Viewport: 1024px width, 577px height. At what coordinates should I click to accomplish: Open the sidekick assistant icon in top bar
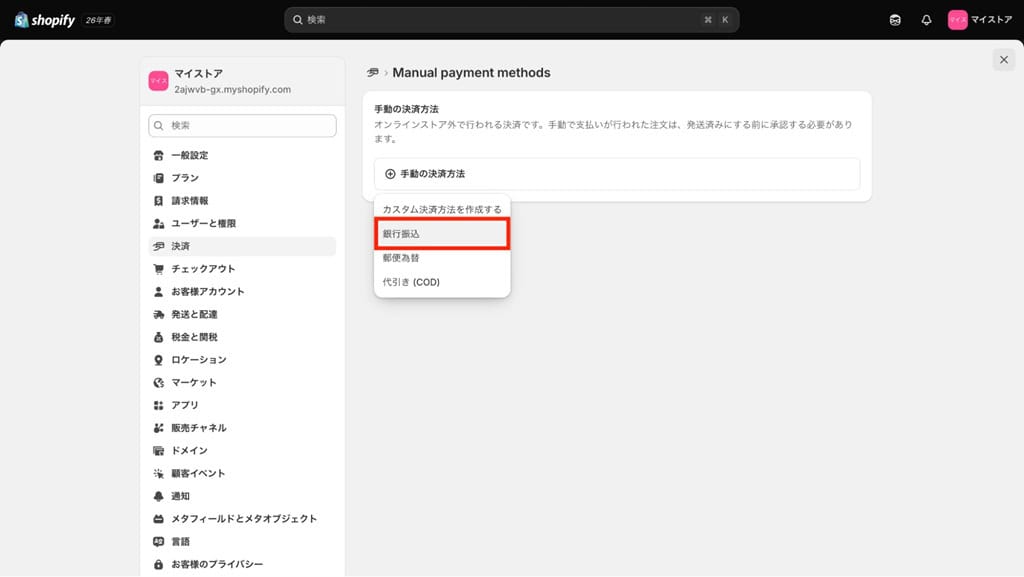895,20
